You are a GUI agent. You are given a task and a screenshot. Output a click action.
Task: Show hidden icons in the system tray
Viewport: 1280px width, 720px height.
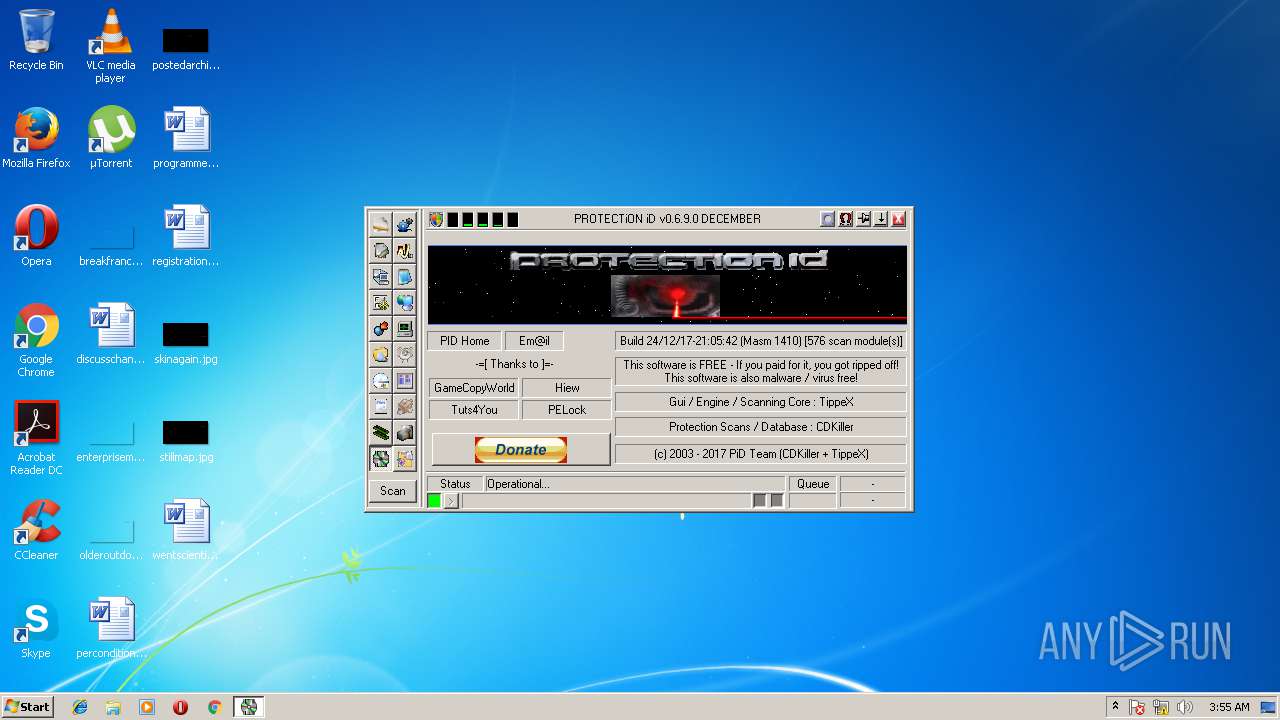point(1115,707)
